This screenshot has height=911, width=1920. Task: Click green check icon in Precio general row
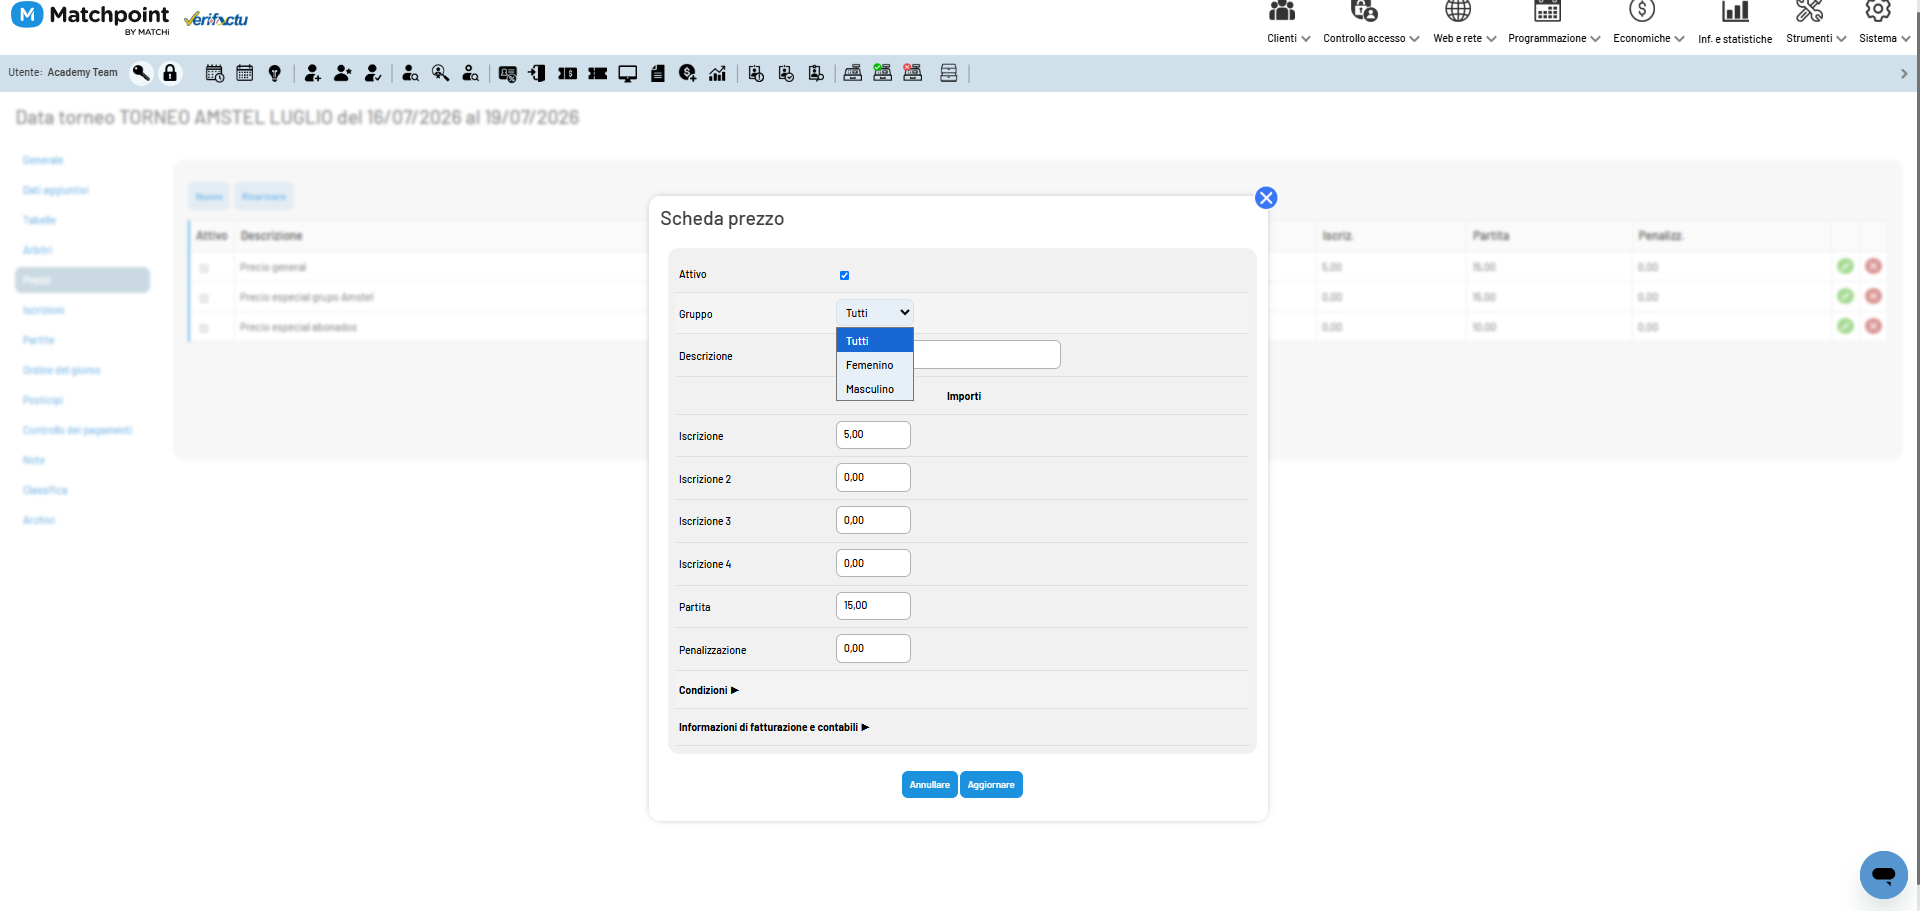pos(1845,266)
